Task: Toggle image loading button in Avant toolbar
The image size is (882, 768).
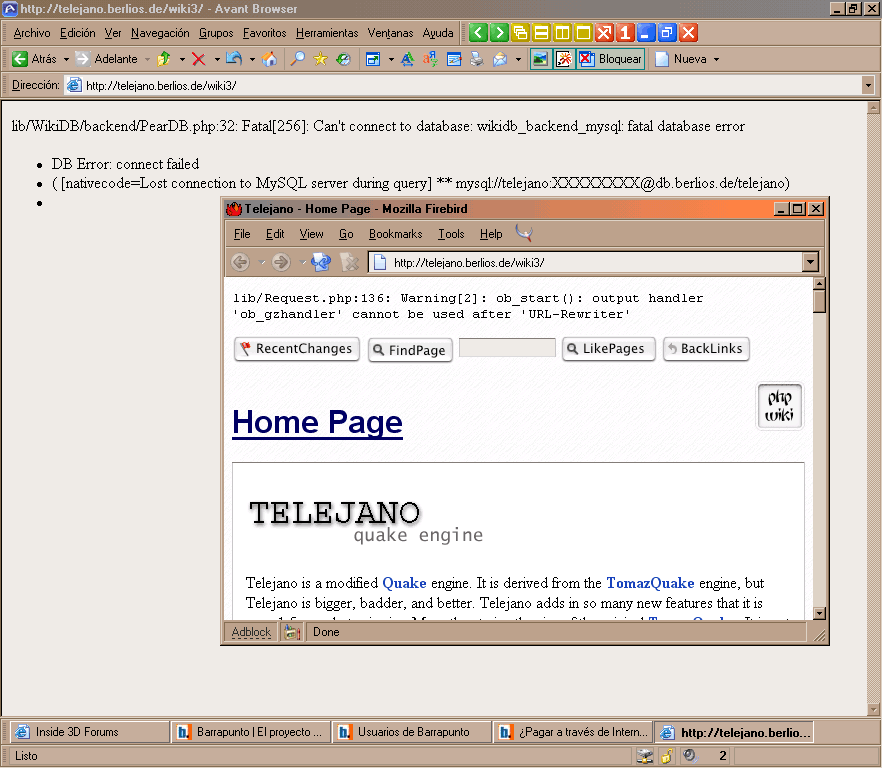Action: [x=540, y=59]
